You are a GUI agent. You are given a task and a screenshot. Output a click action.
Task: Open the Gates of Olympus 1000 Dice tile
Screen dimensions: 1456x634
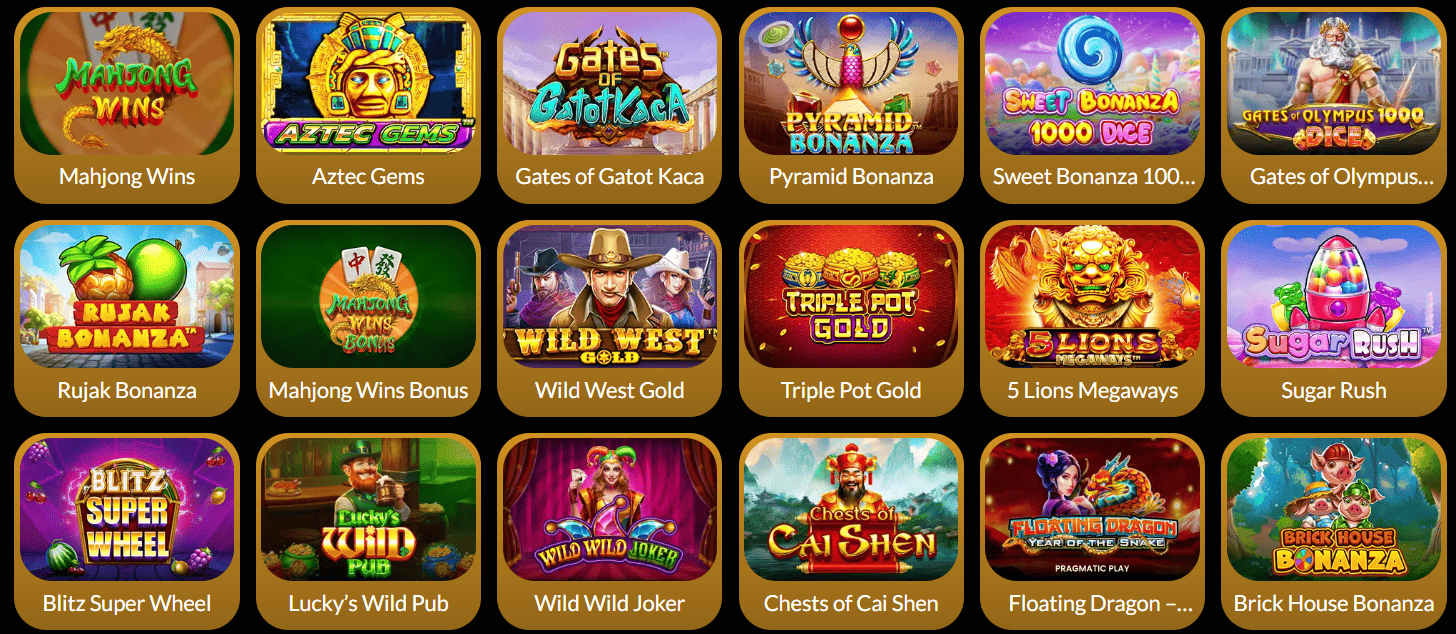coord(1334,83)
